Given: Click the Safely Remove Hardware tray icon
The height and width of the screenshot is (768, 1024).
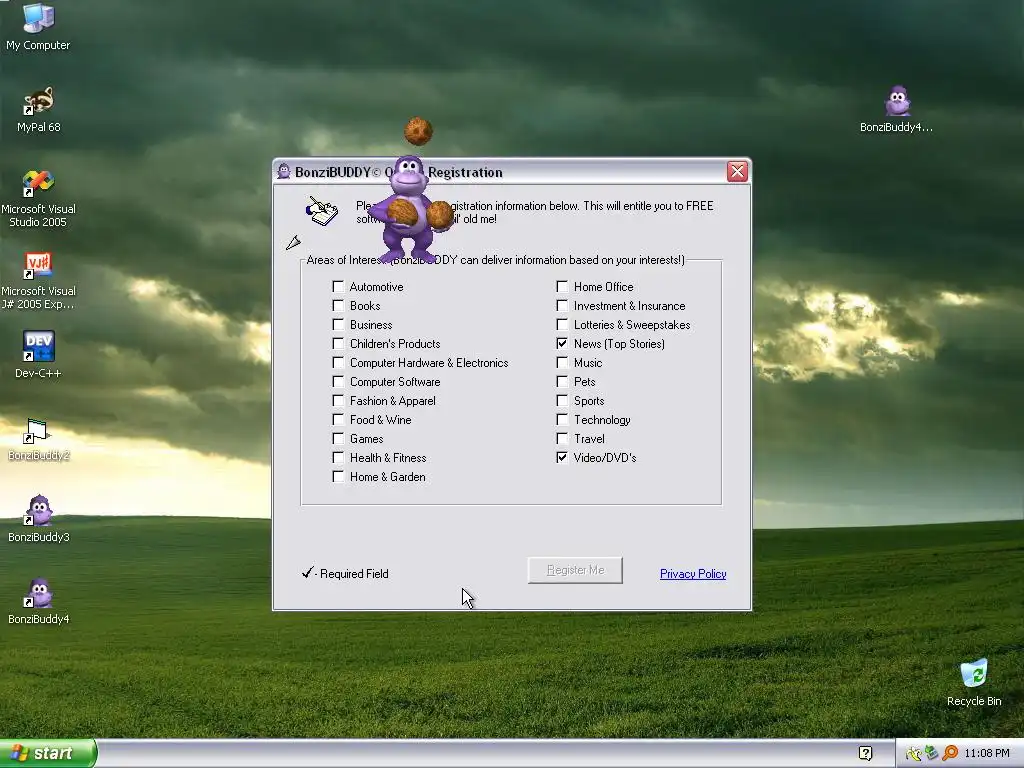Looking at the screenshot, I should pos(931,754).
